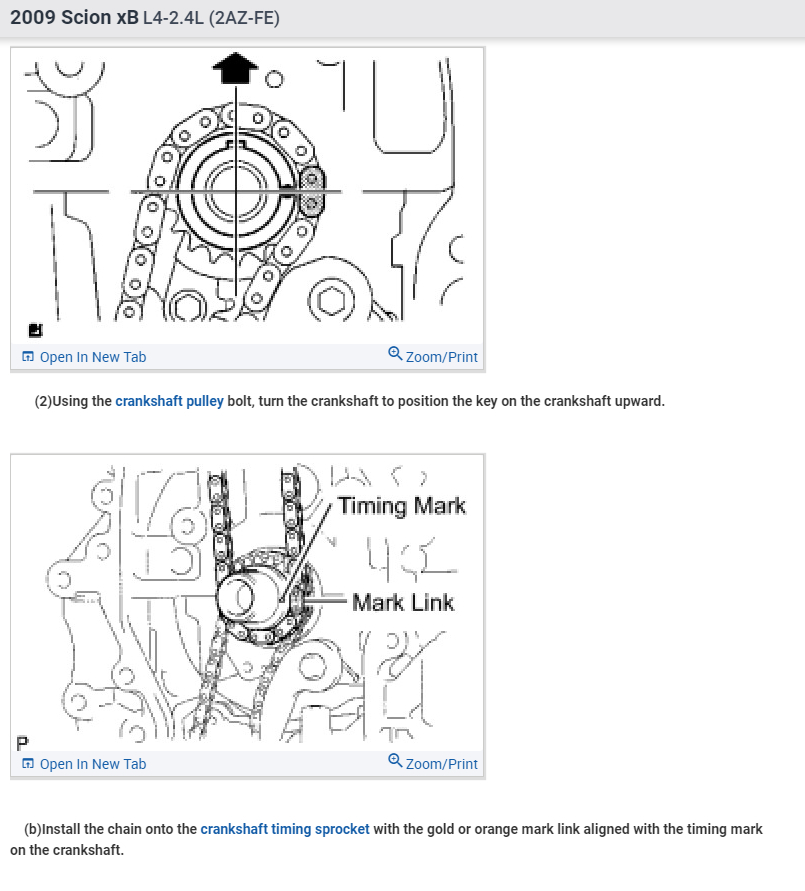805x891 pixels.
Task: Click the new-tab icon below the timing mark diagram
Action: pyautogui.click(x=28, y=764)
